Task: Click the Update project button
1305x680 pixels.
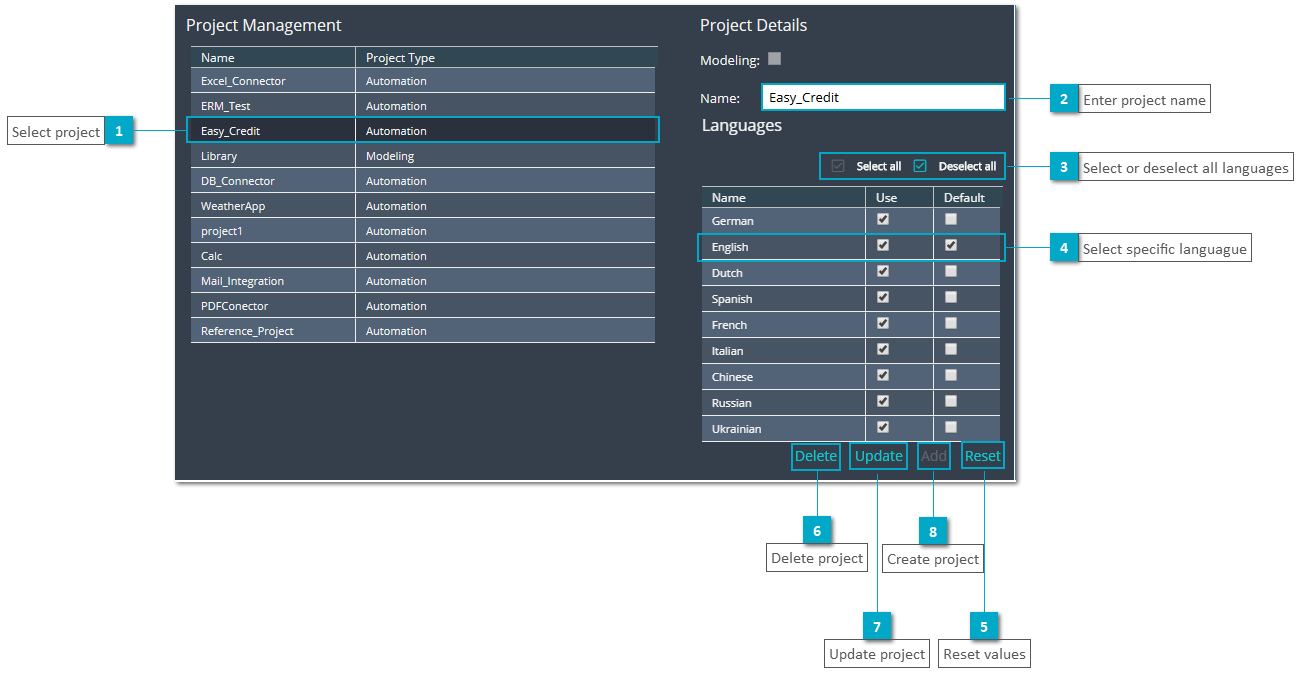Action: click(x=879, y=456)
